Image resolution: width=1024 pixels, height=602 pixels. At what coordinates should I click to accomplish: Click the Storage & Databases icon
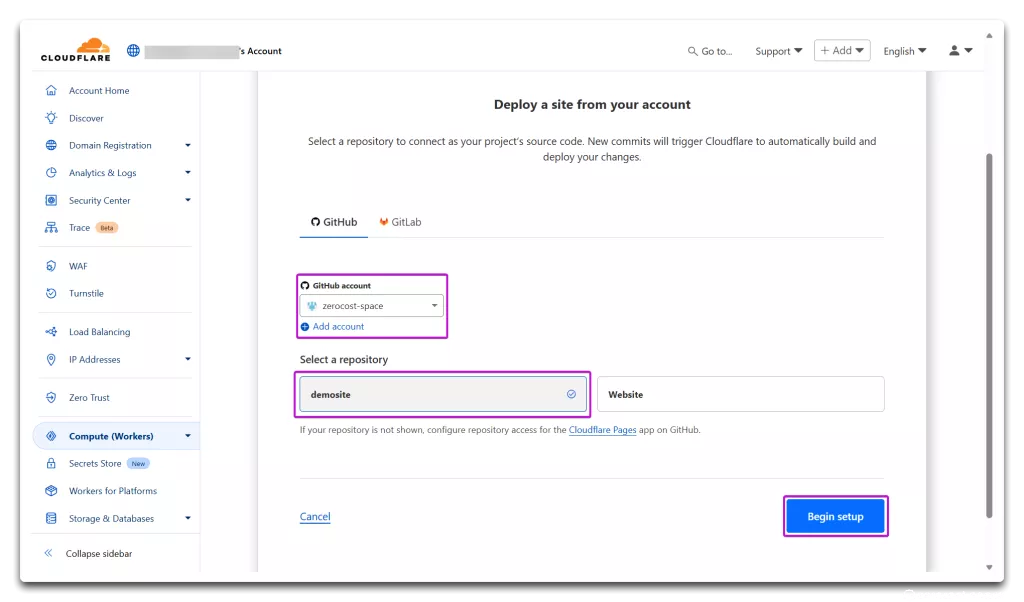[x=51, y=518]
